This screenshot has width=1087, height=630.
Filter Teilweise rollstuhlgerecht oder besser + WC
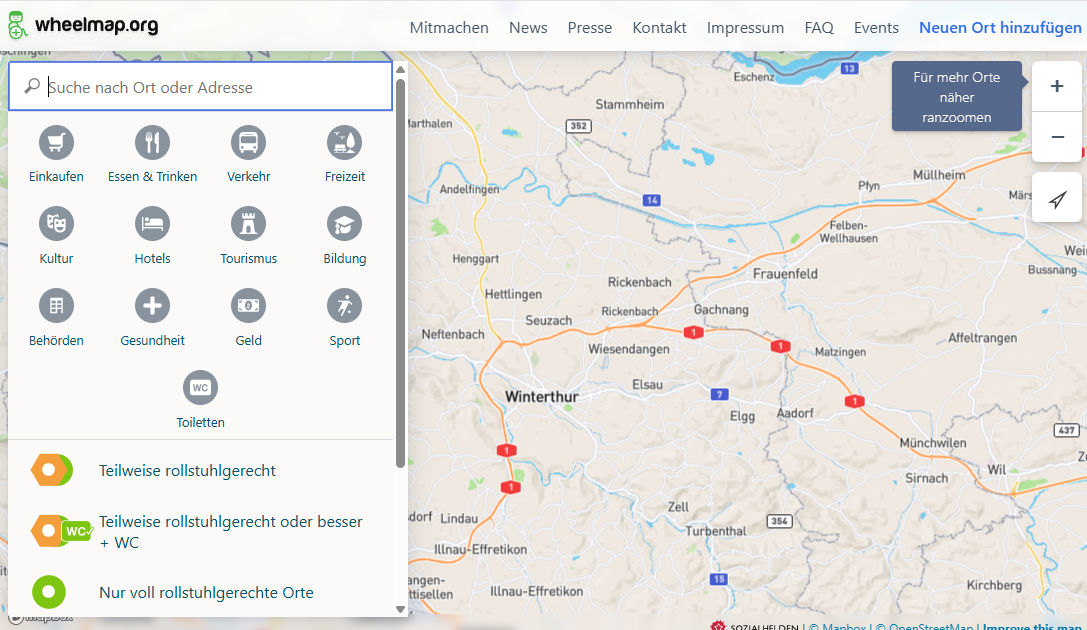click(x=201, y=532)
